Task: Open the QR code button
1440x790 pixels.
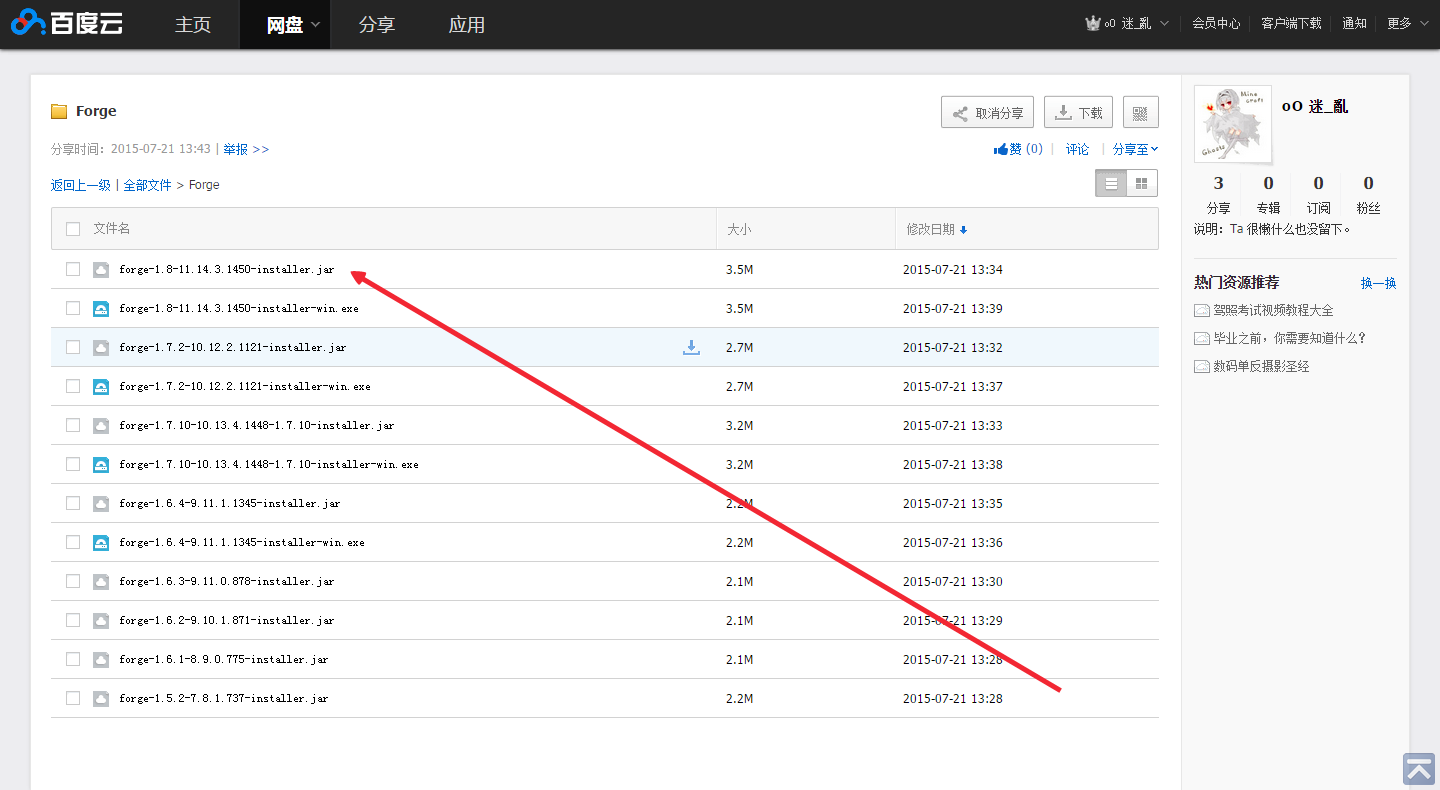Action: click(x=1140, y=113)
